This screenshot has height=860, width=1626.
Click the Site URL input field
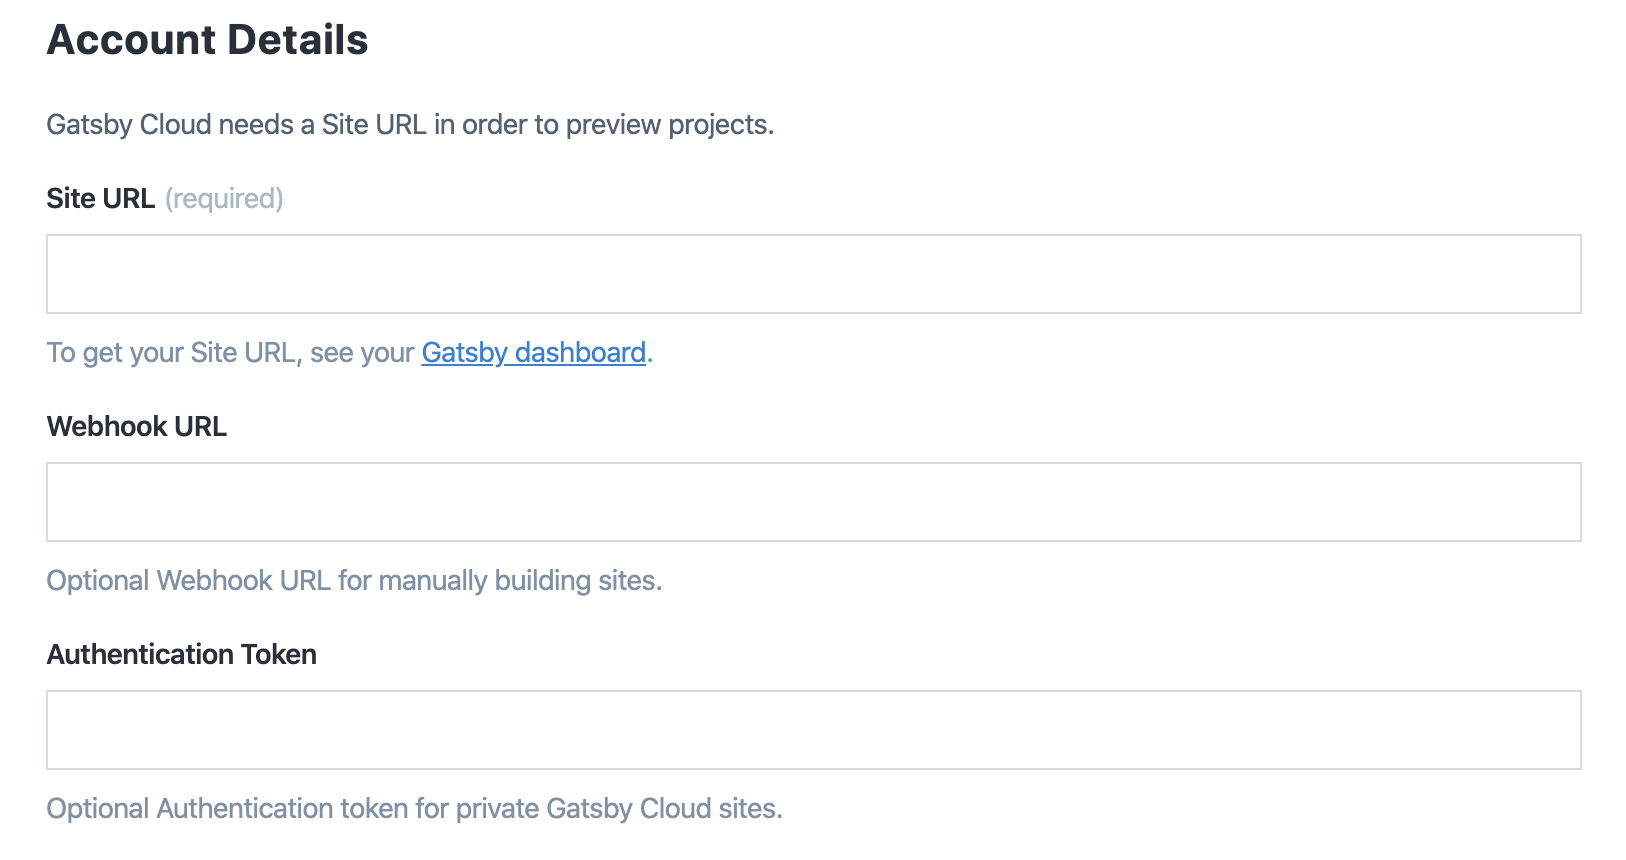[813, 274]
